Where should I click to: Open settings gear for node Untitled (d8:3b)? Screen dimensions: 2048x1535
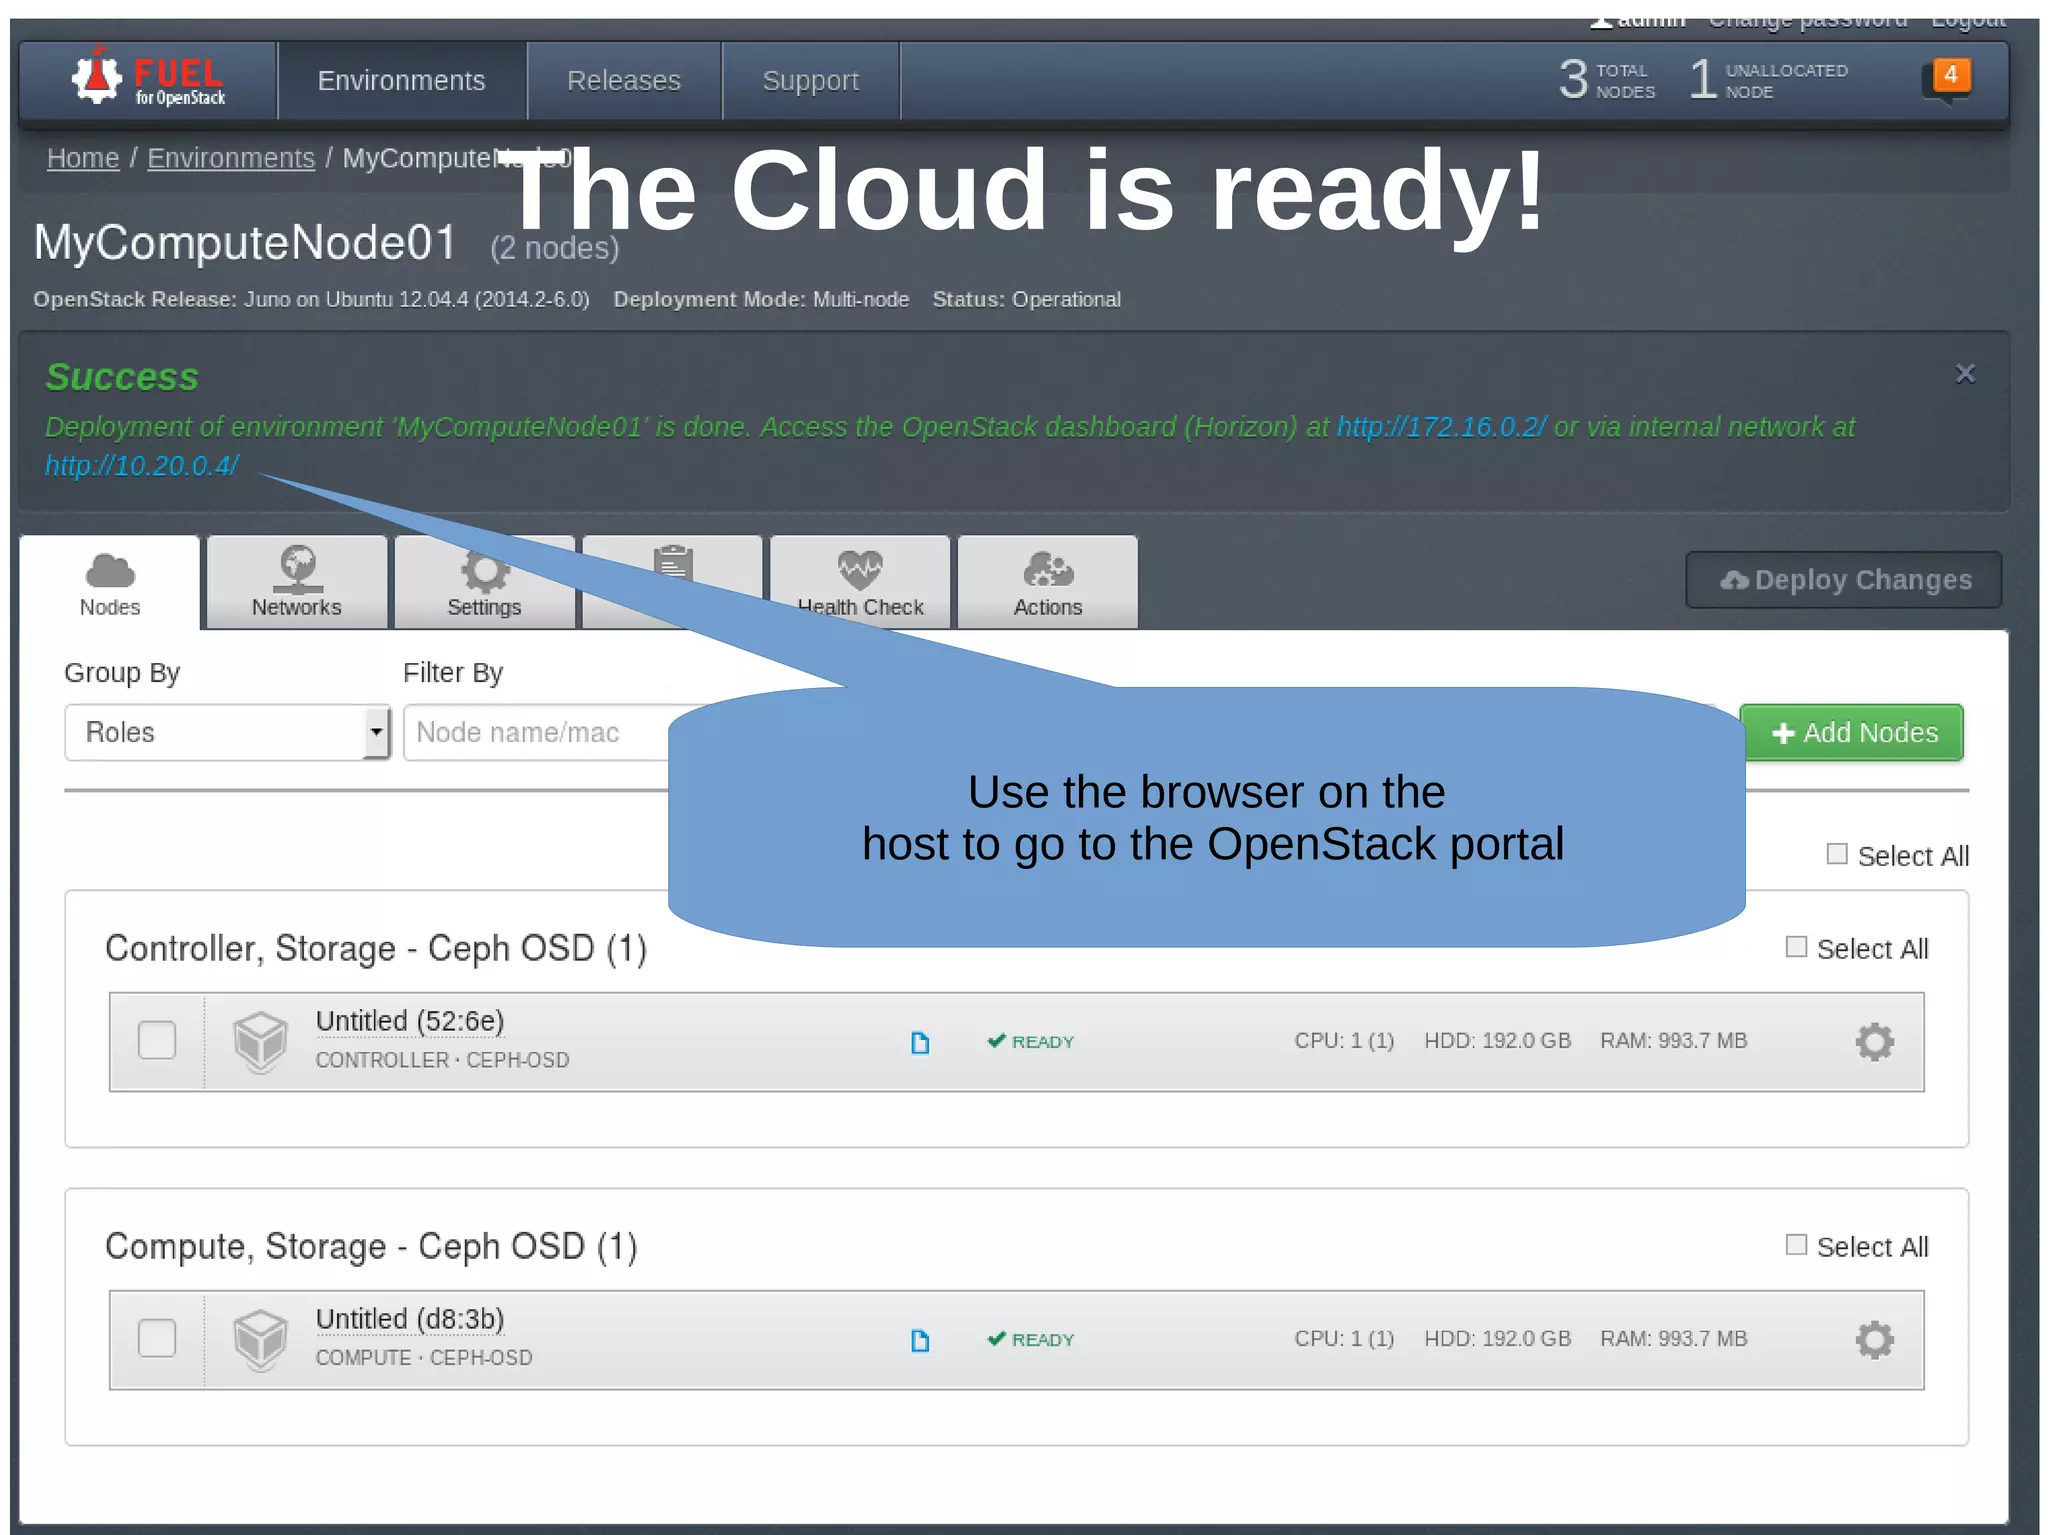[x=1875, y=1340]
